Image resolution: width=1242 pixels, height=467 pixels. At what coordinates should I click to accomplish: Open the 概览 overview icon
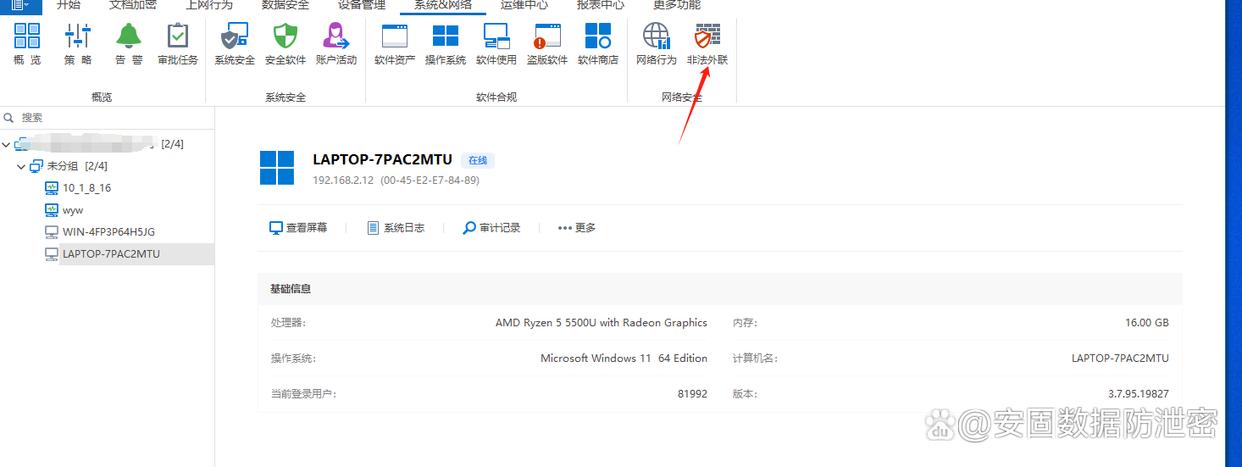[27, 44]
